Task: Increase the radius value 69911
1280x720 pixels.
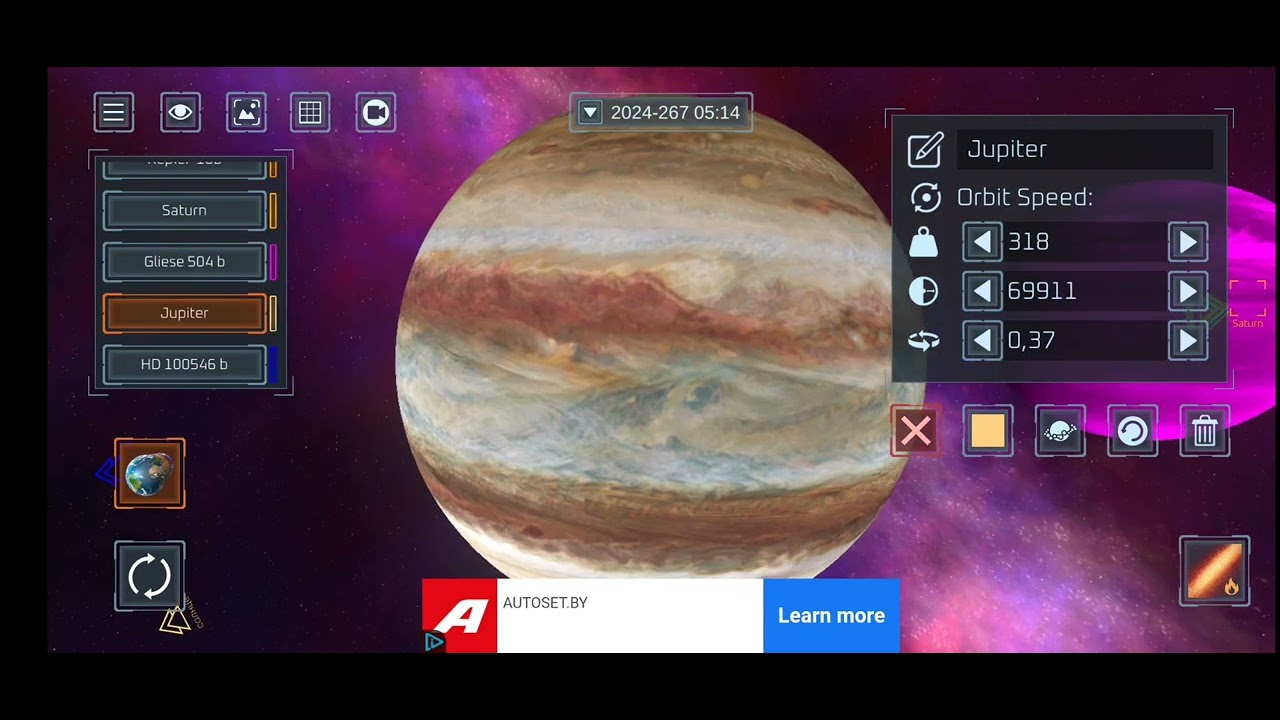Action: tap(1188, 291)
